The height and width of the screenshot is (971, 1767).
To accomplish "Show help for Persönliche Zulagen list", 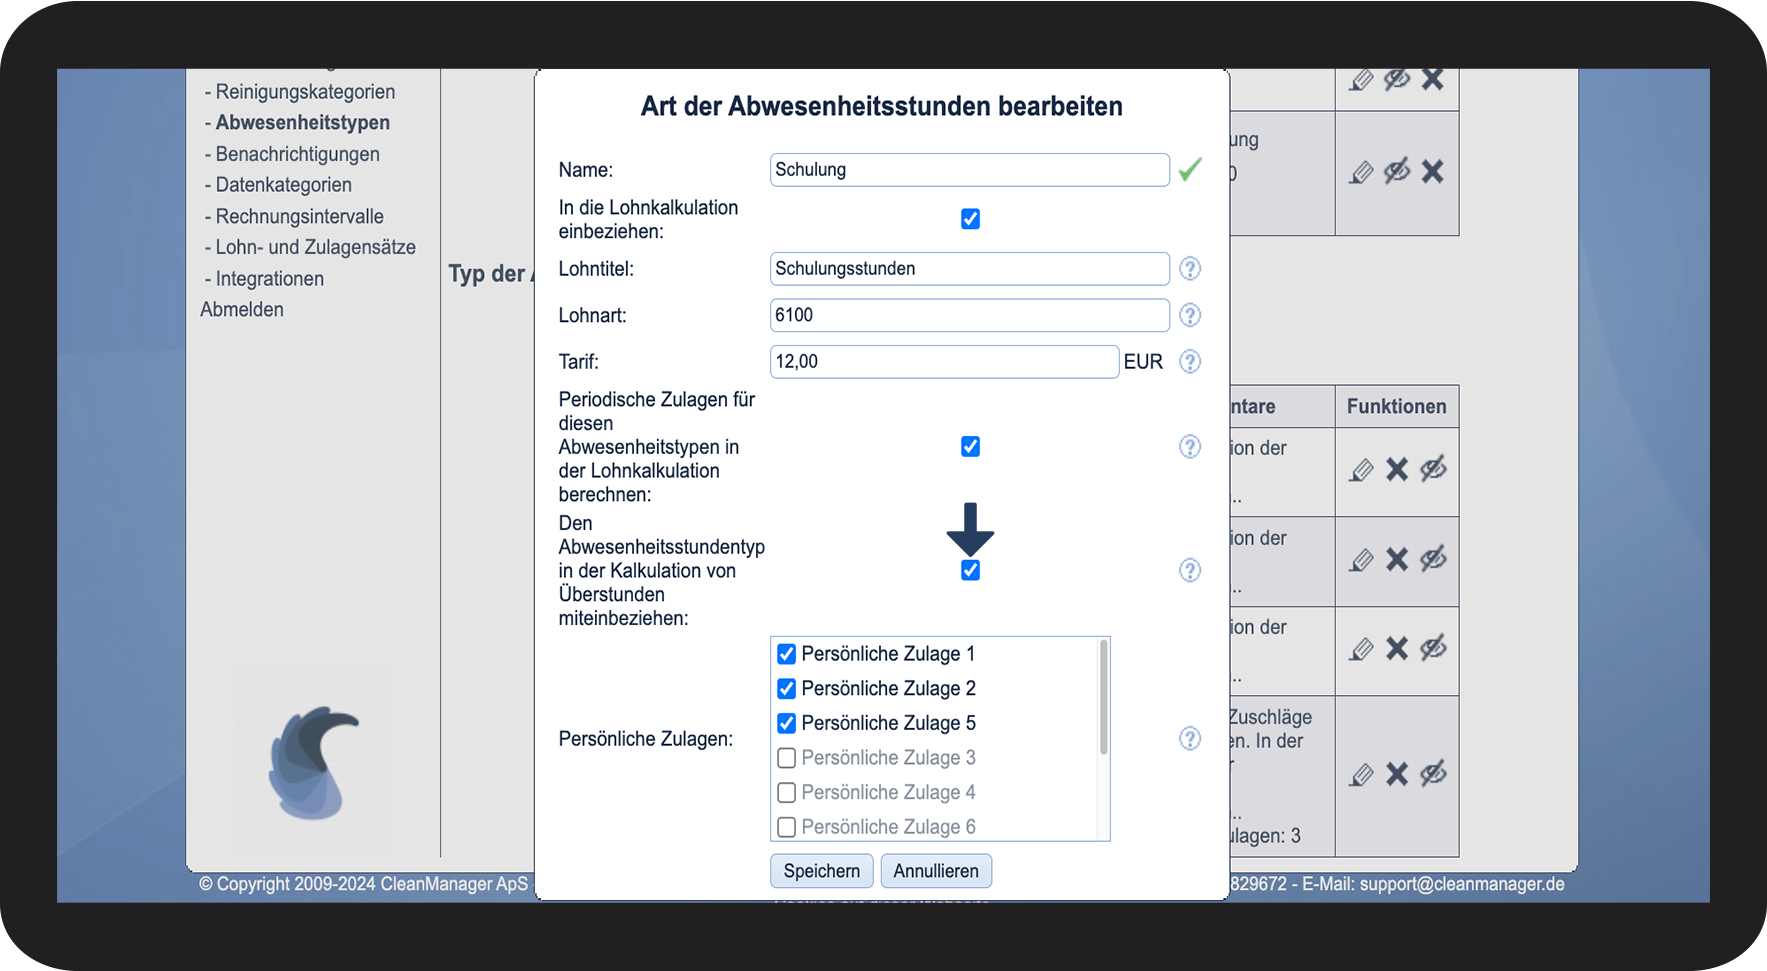I will pos(1189,738).
